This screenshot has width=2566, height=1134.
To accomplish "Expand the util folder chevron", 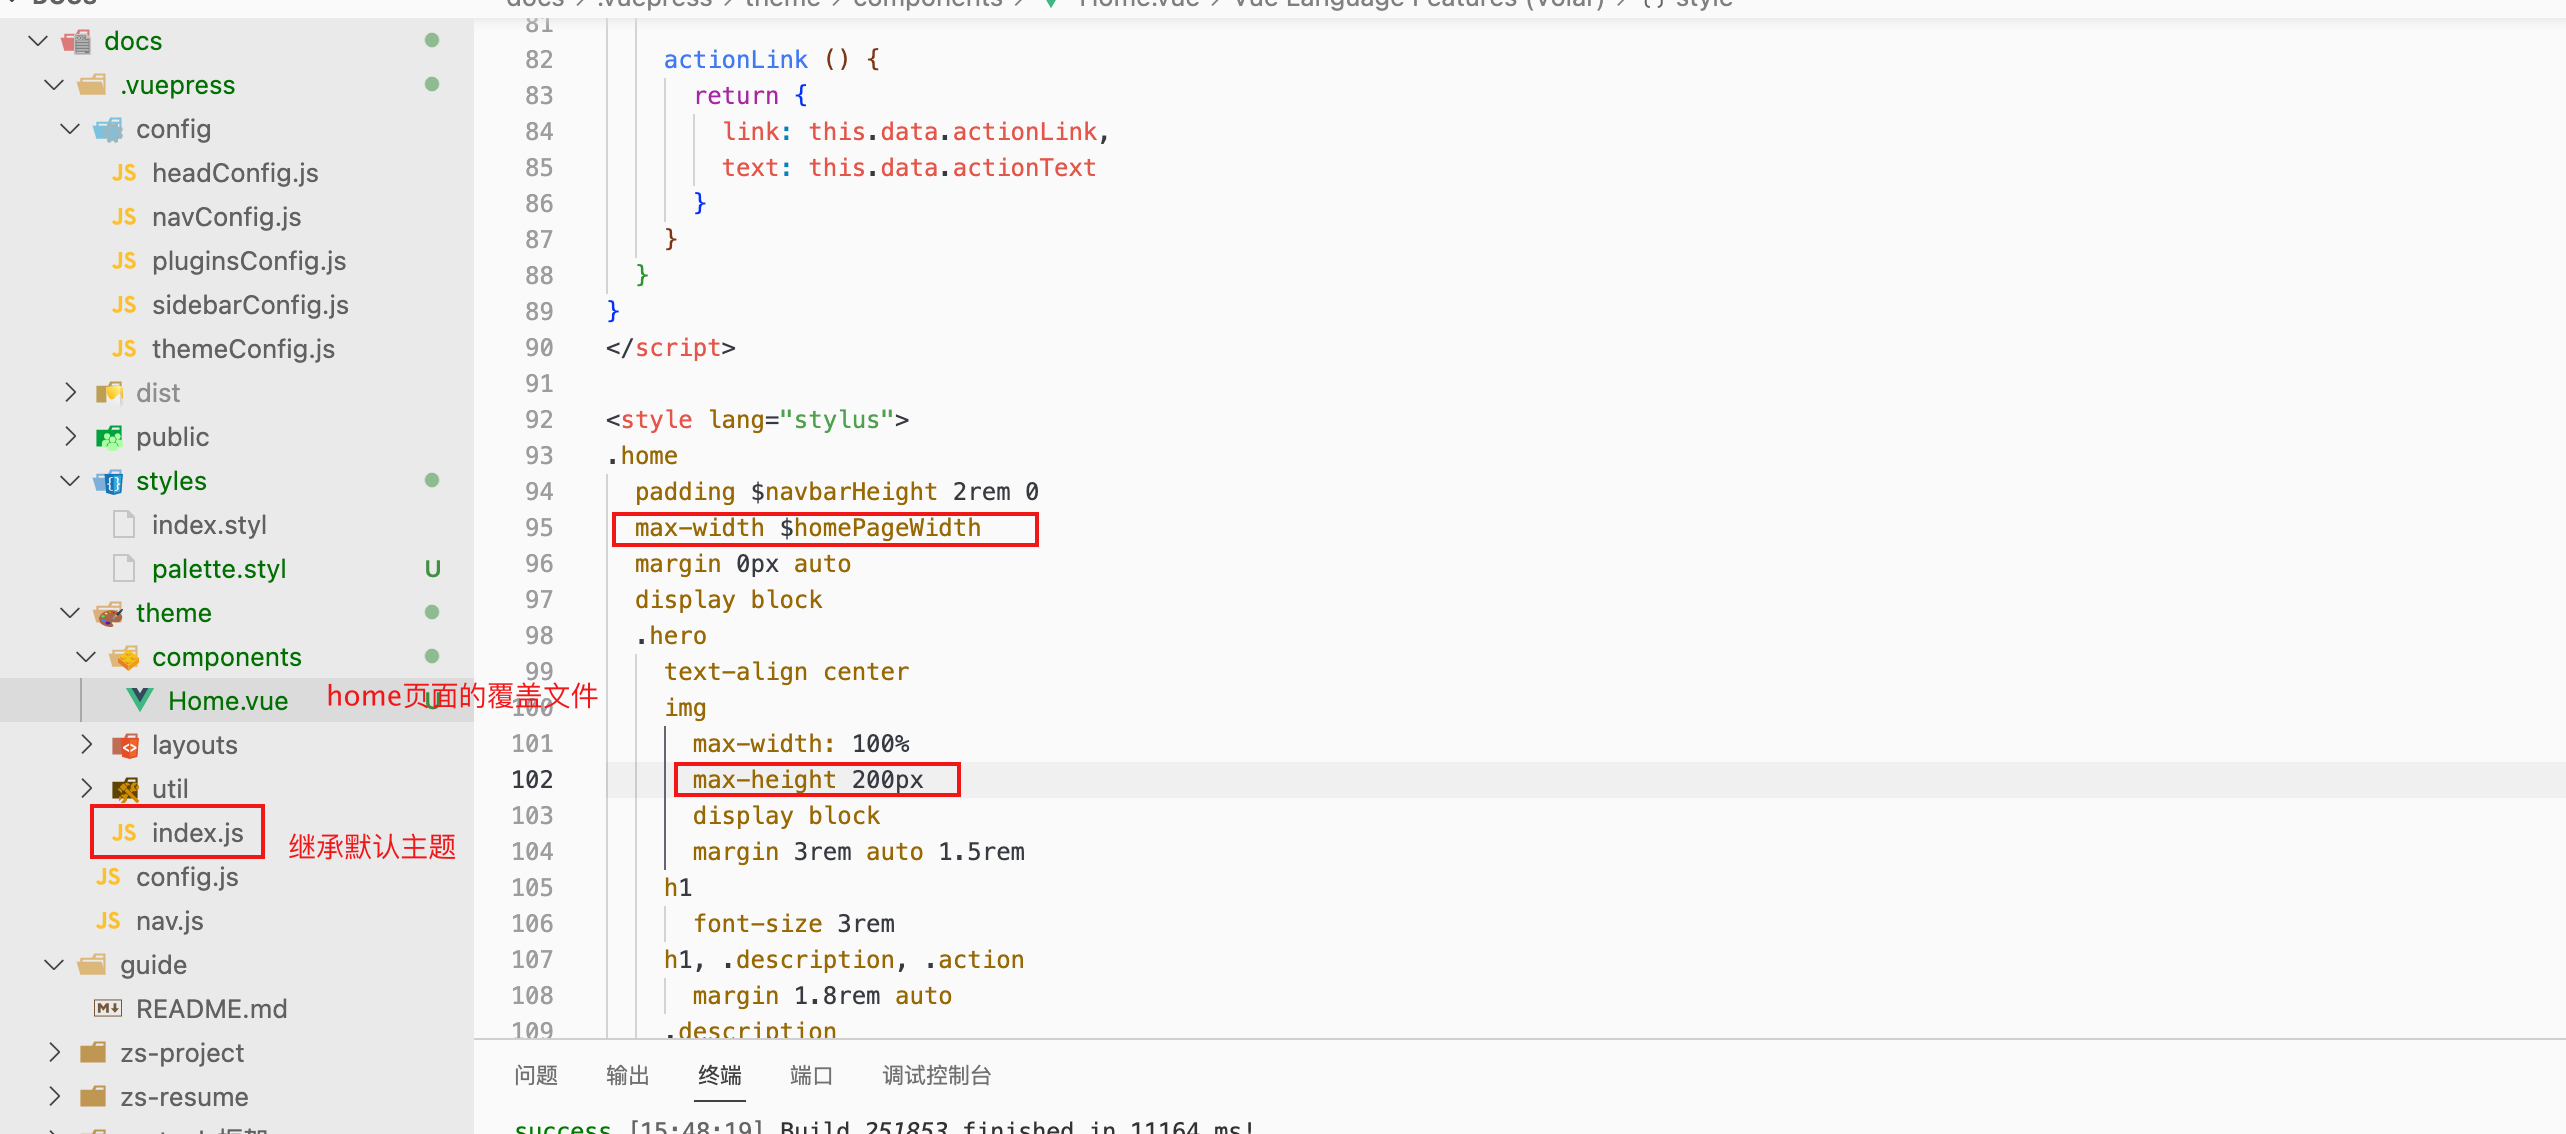I will [x=86, y=789].
